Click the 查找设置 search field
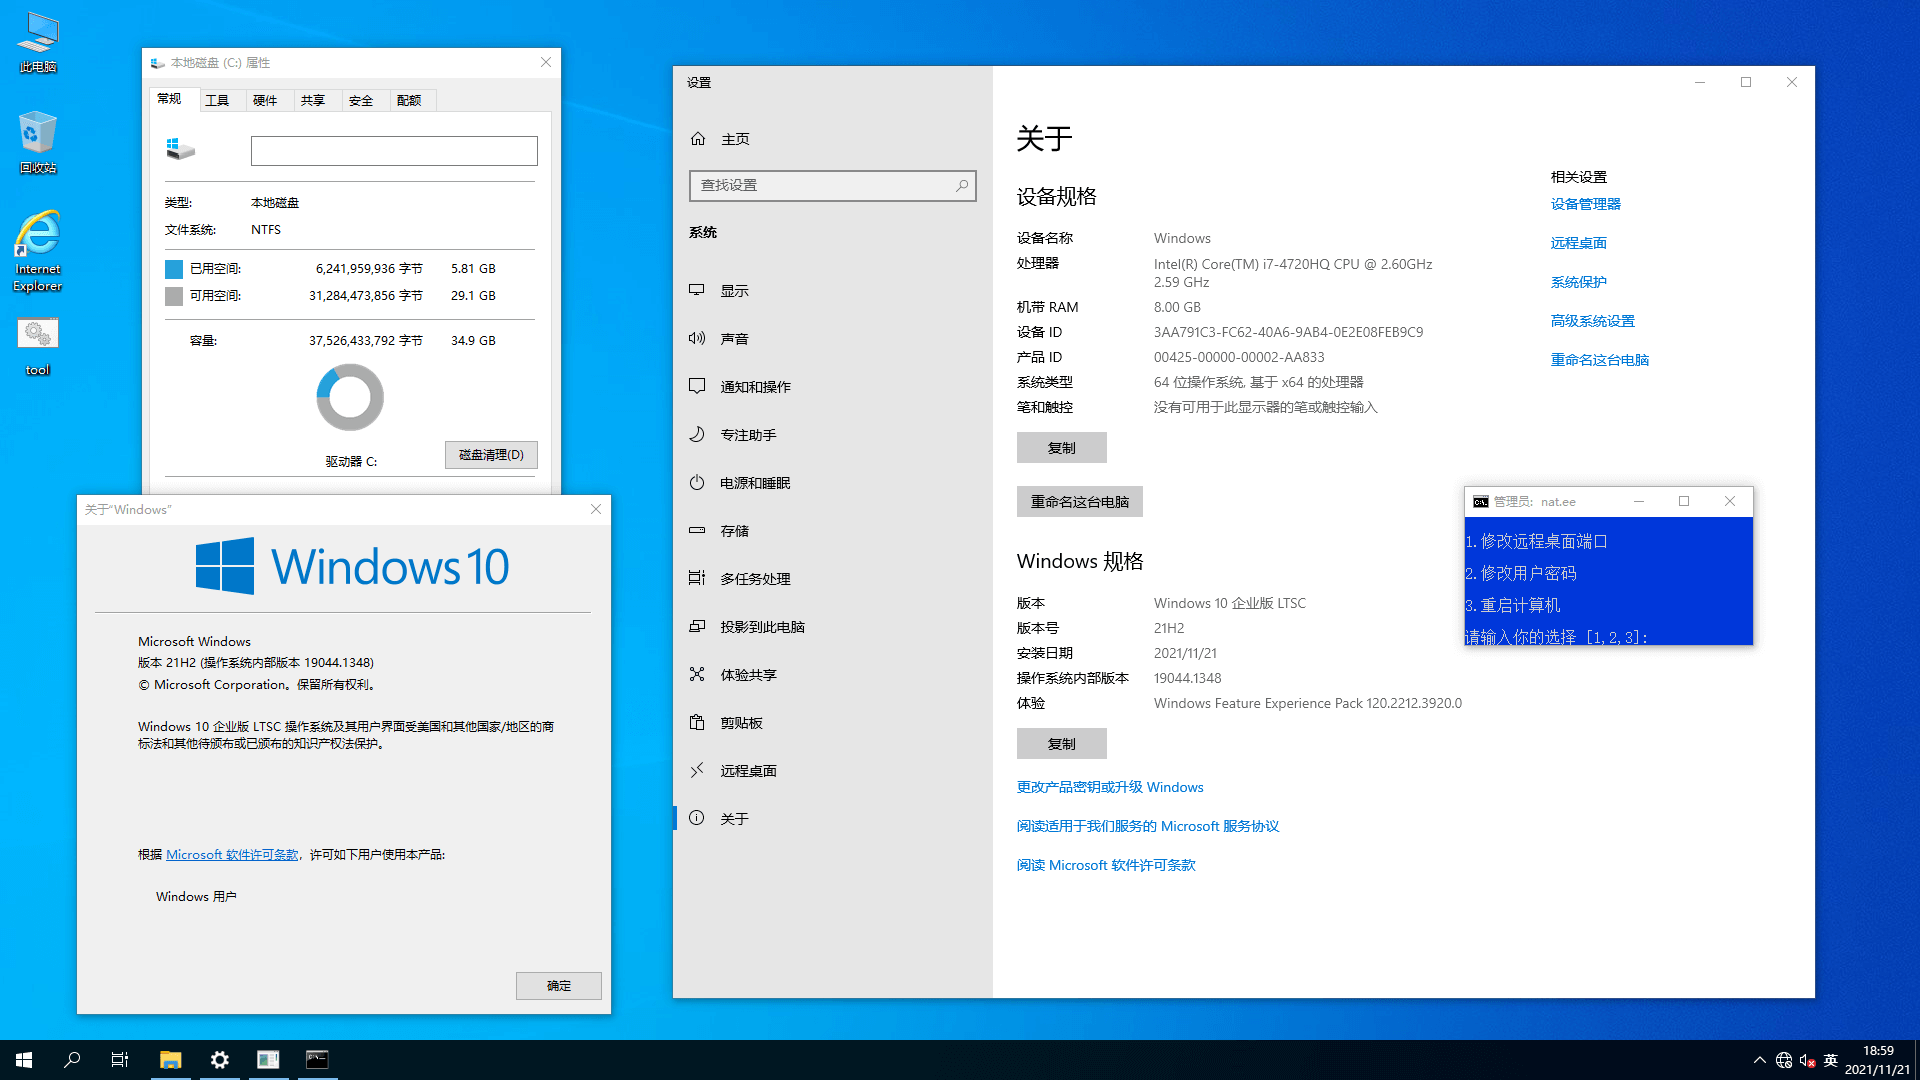 tap(822, 185)
